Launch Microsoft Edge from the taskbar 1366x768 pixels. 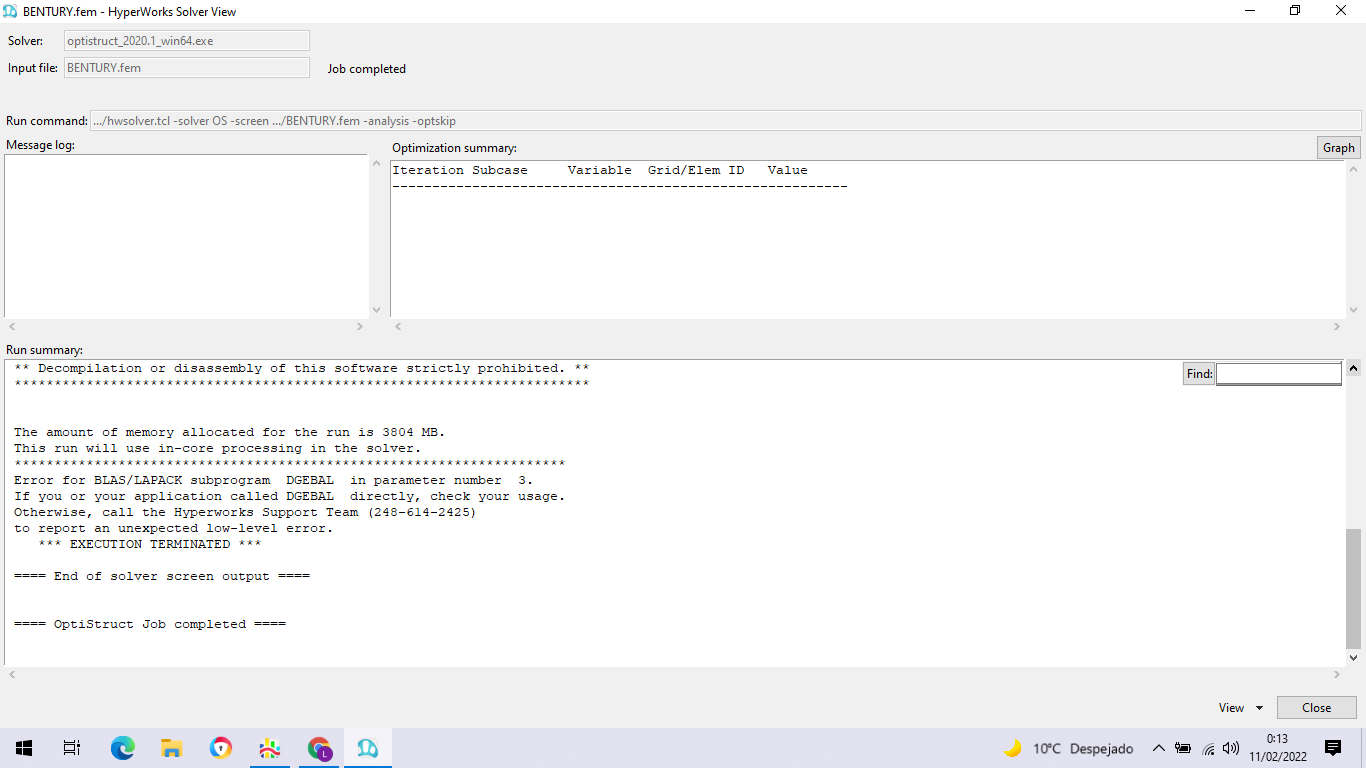click(x=122, y=748)
